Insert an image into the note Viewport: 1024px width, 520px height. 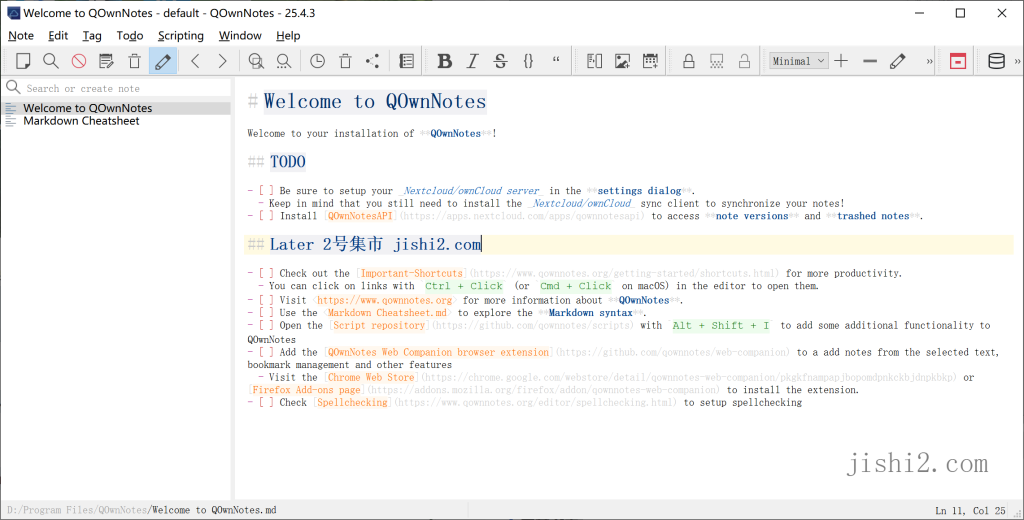622,61
